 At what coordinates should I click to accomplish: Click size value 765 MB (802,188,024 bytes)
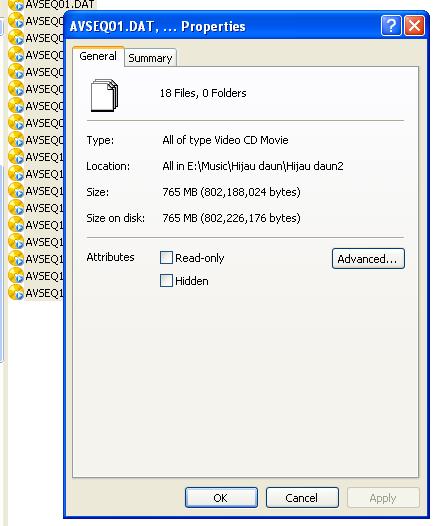pyautogui.click(x=231, y=192)
